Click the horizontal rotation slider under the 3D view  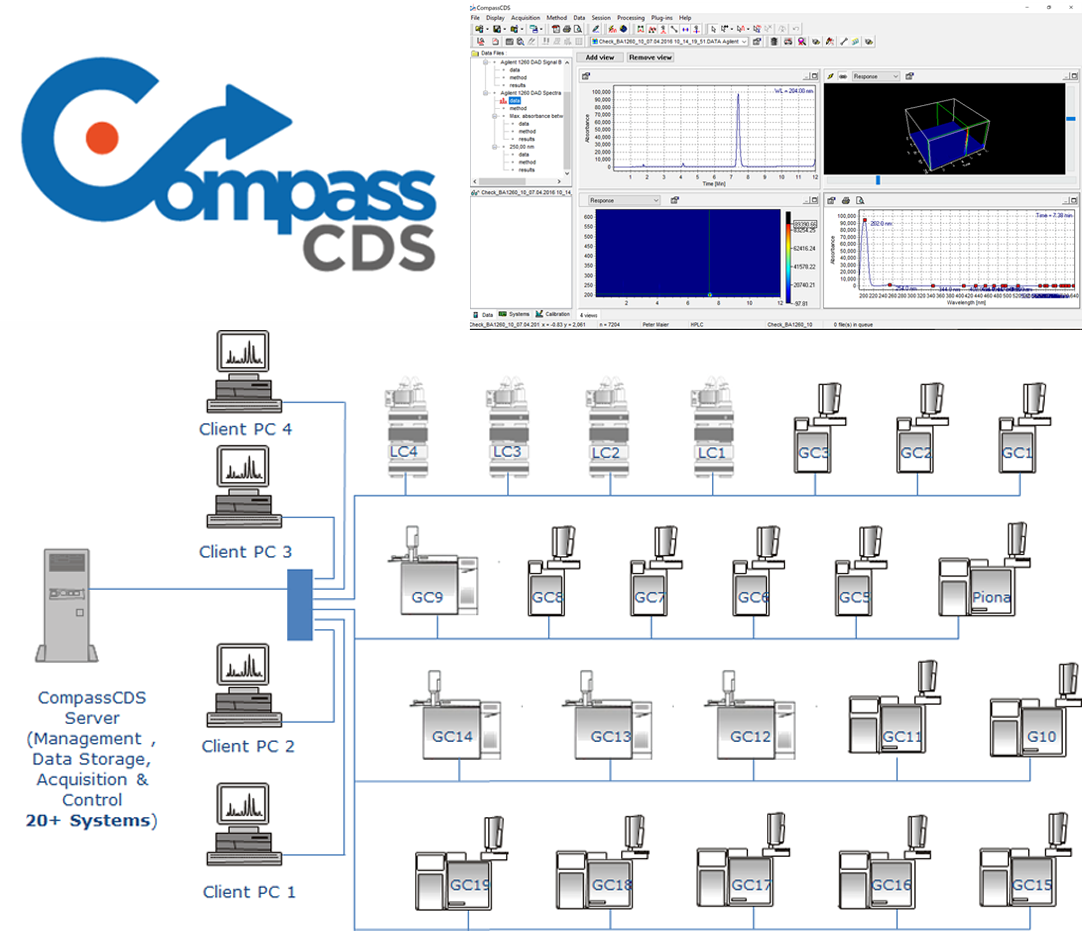[x=878, y=180]
